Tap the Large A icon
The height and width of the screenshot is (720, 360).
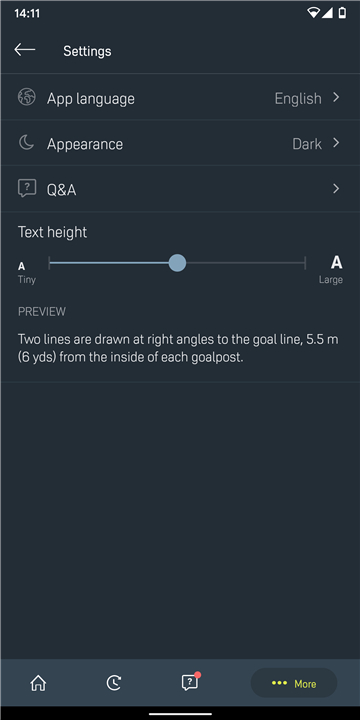(x=337, y=262)
